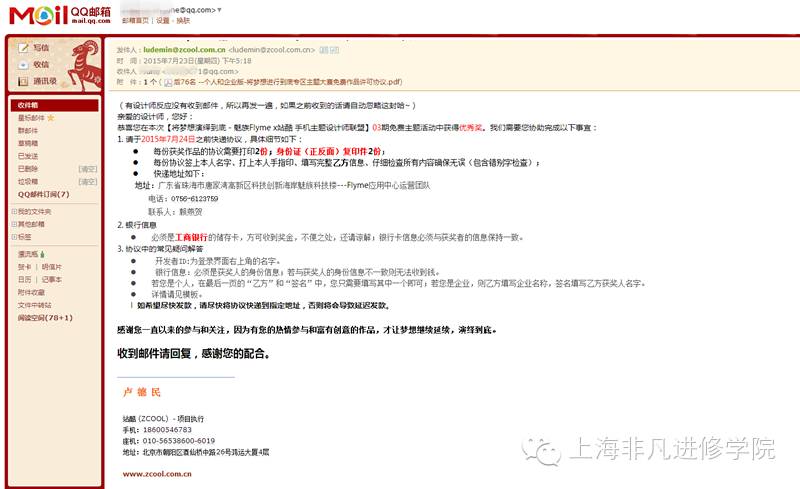Go to 邮箱首页 mailbox home link
The height and width of the screenshot is (489, 800).
135,20
